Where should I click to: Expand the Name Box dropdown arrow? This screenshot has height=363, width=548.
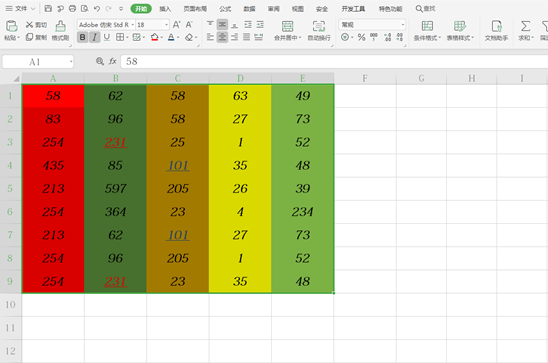[x=71, y=62]
